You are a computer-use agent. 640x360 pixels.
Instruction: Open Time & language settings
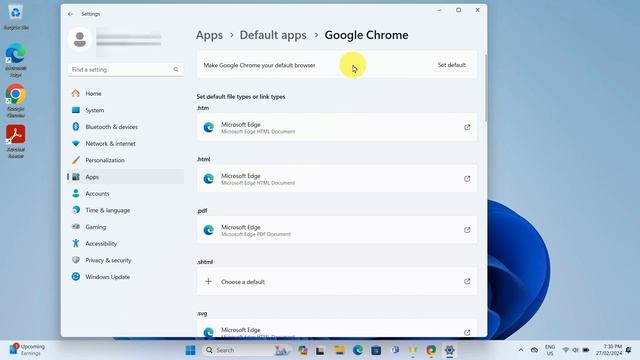point(126,210)
